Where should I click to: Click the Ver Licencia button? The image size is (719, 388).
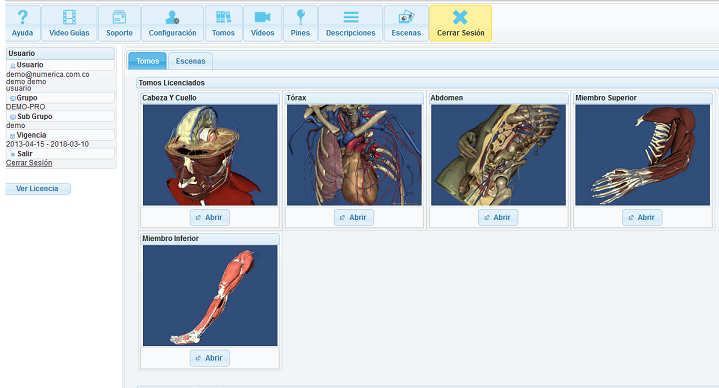click(x=38, y=189)
